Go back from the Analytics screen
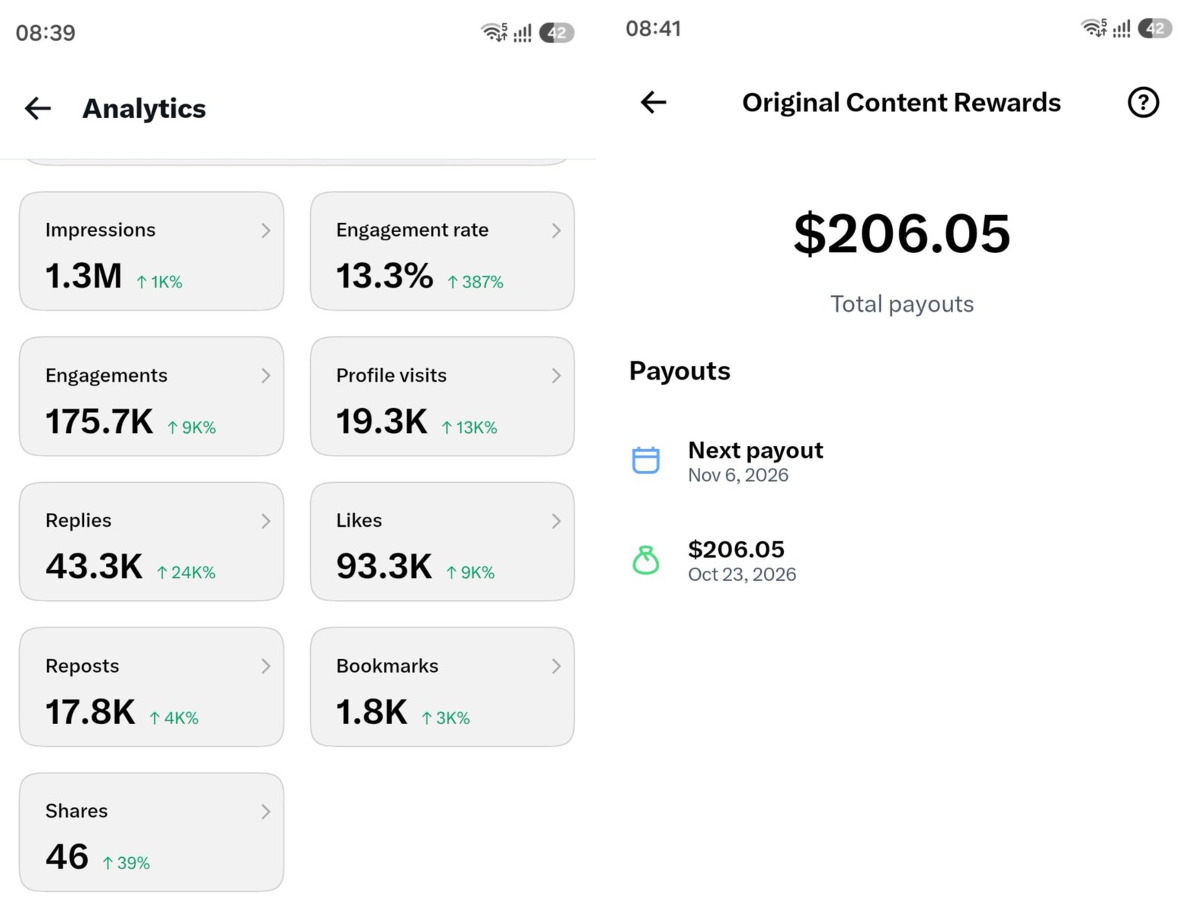 click(x=38, y=108)
